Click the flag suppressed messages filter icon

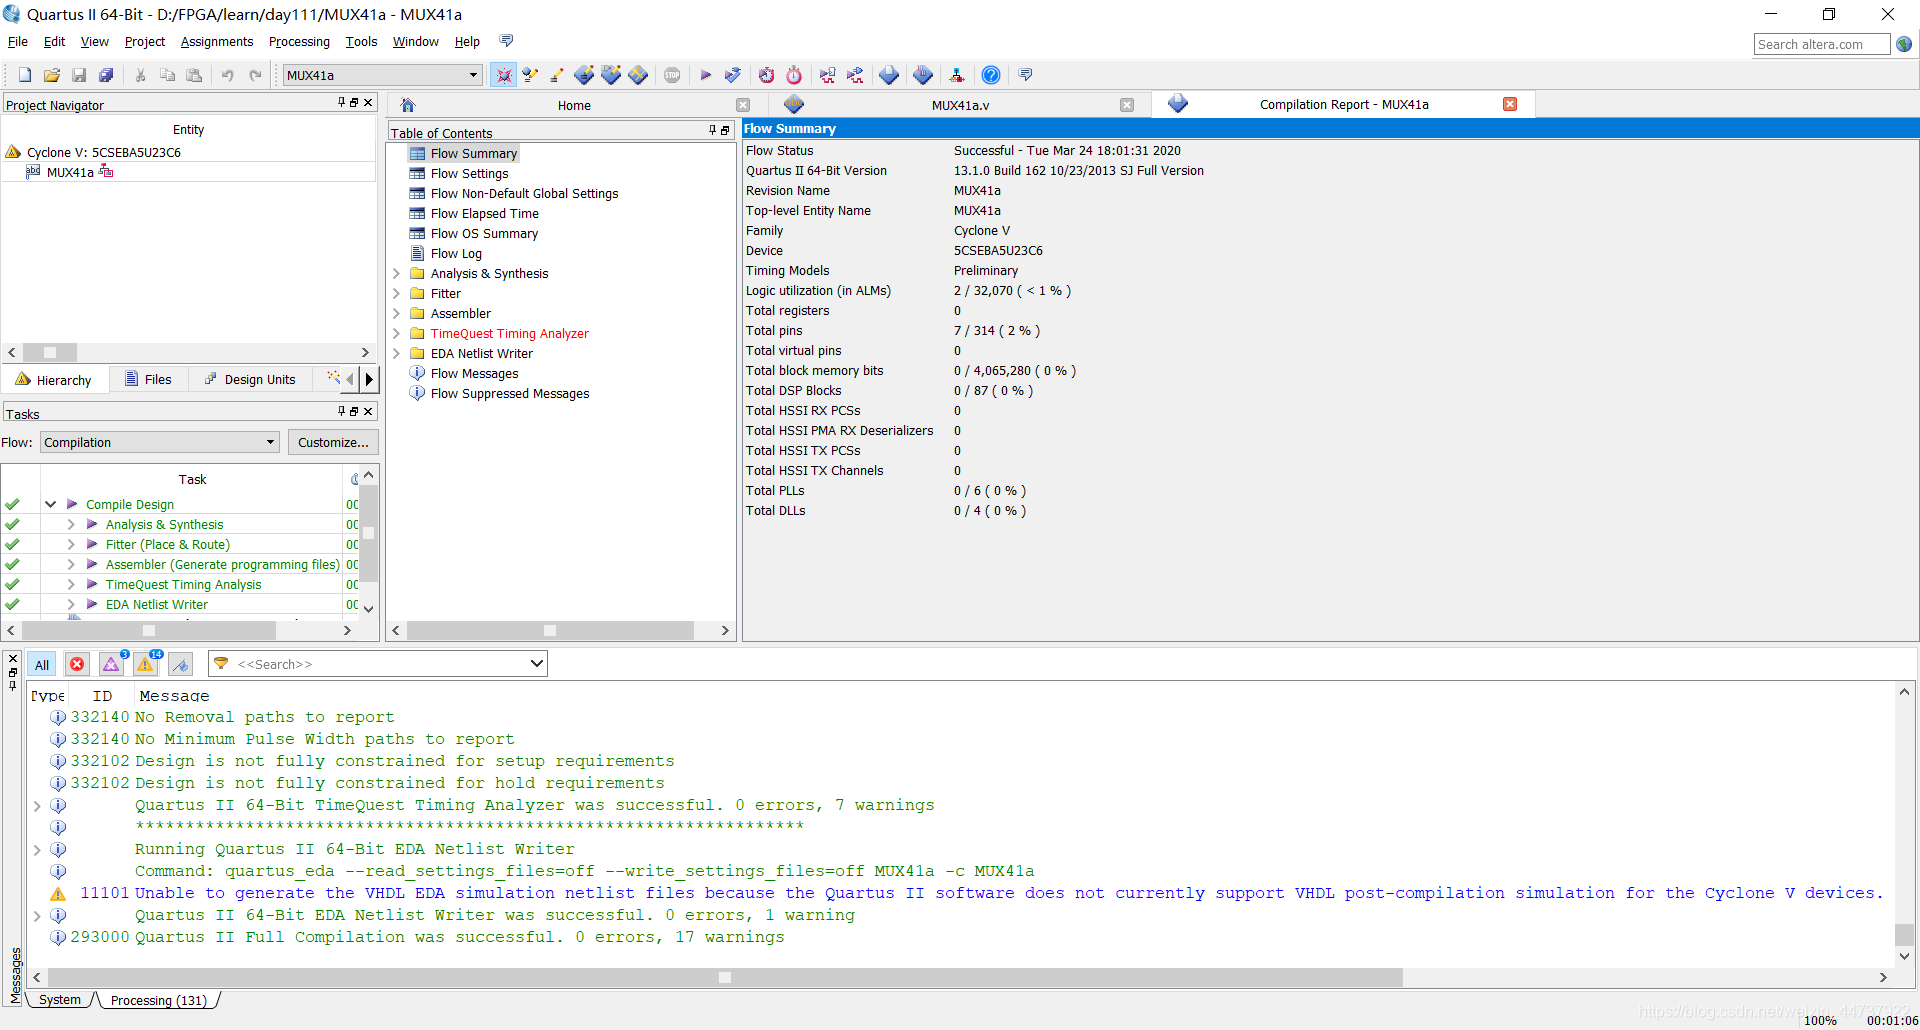(x=180, y=664)
